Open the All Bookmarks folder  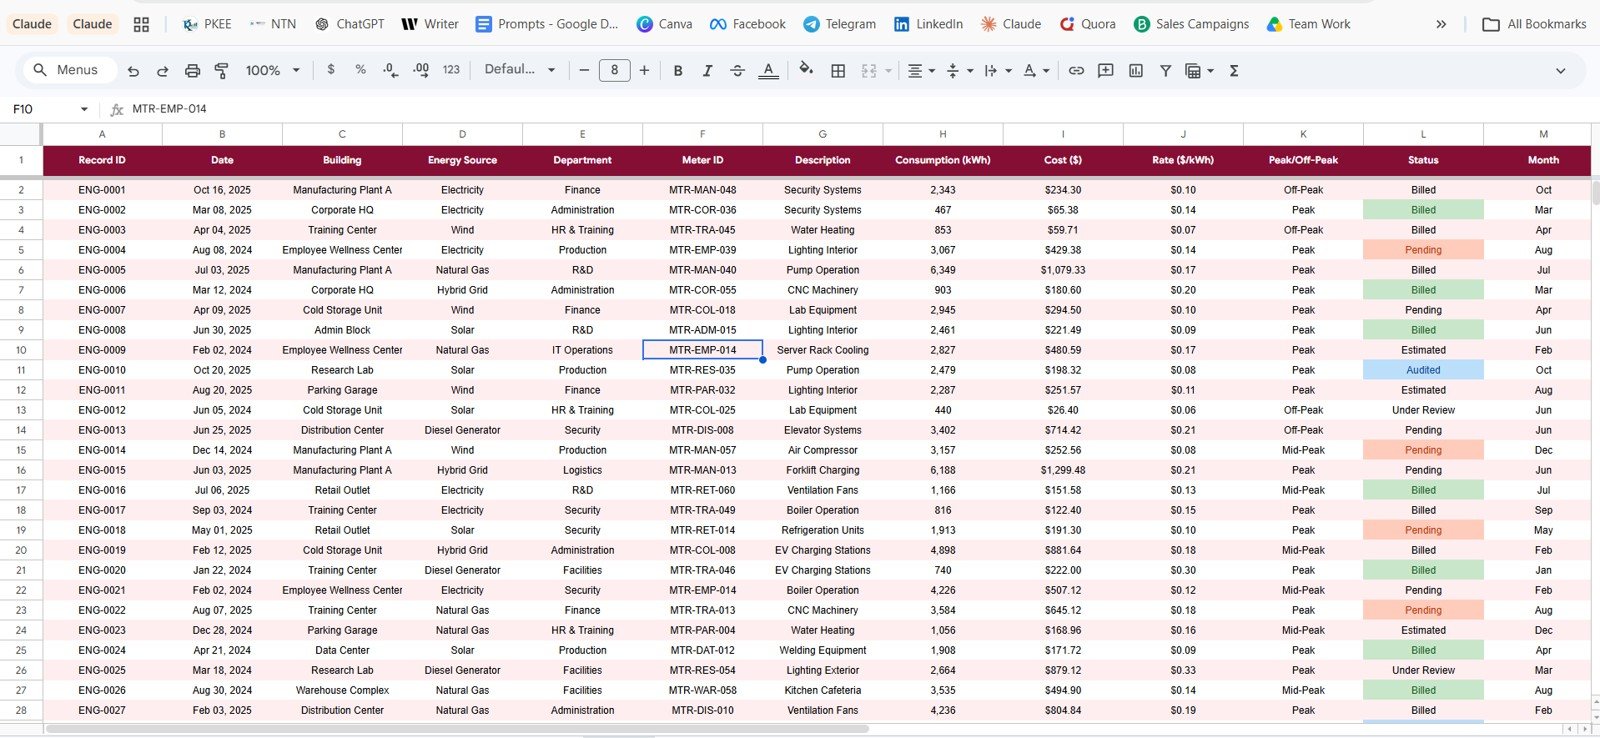click(x=1535, y=24)
